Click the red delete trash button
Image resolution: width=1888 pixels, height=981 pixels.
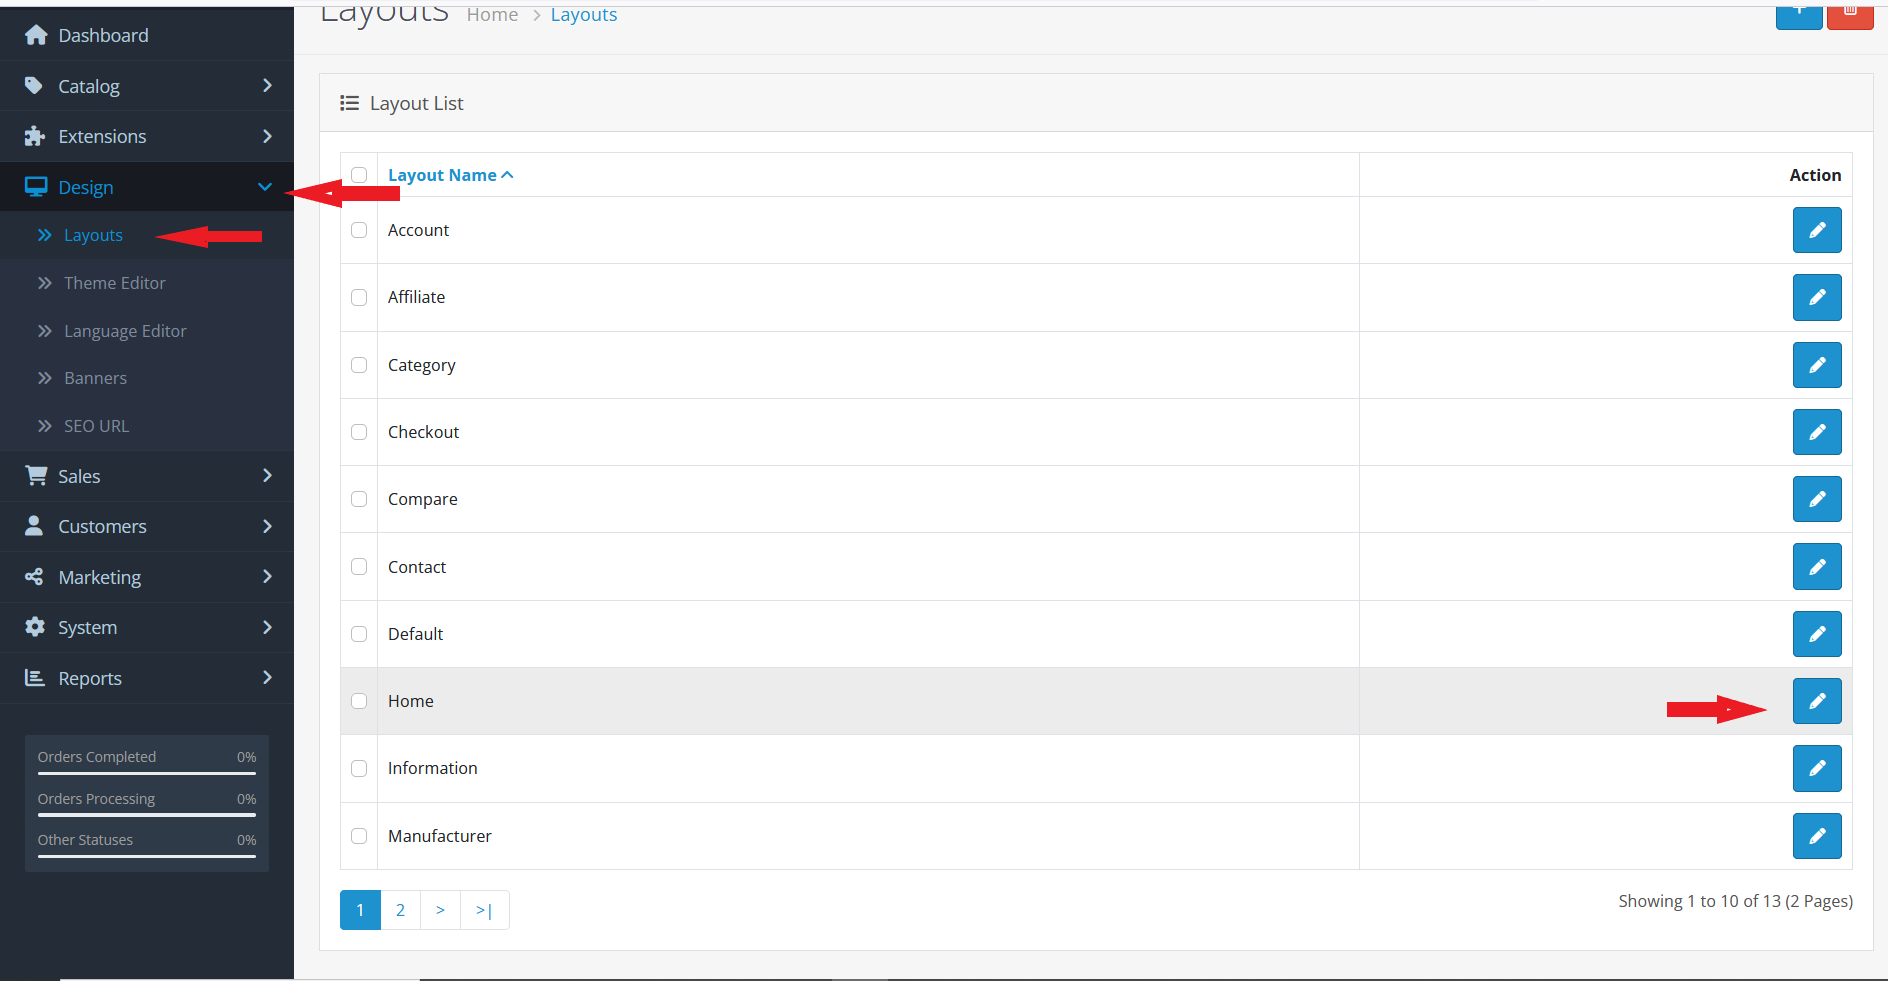point(1849,14)
